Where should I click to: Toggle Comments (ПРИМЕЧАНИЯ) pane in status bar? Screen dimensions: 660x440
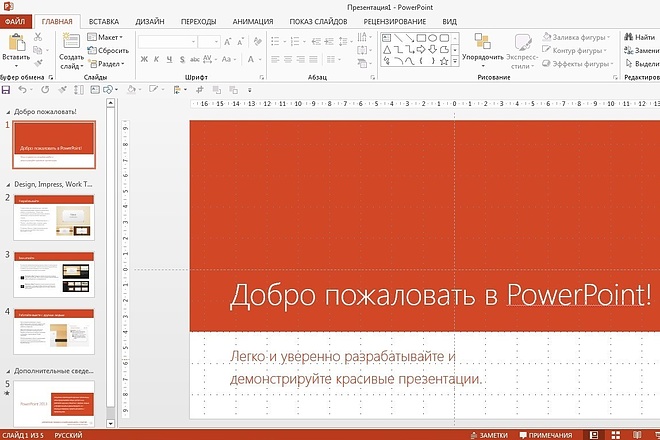(546, 435)
